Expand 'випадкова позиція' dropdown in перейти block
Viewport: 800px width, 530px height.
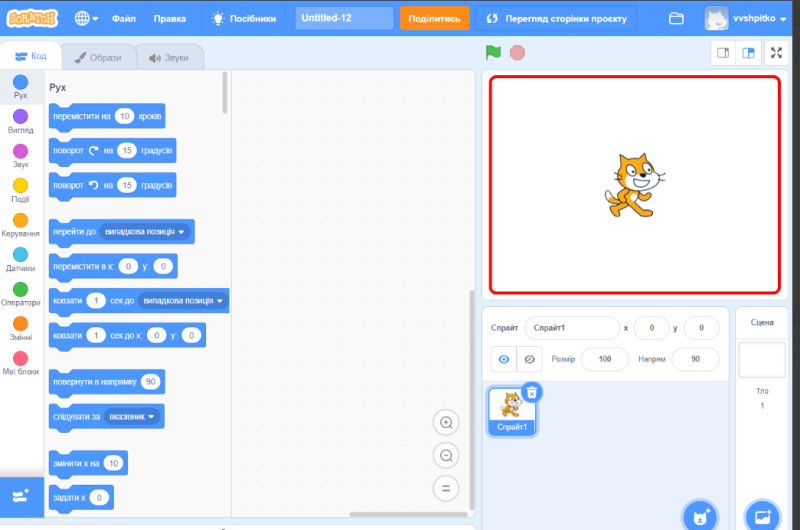point(145,232)
